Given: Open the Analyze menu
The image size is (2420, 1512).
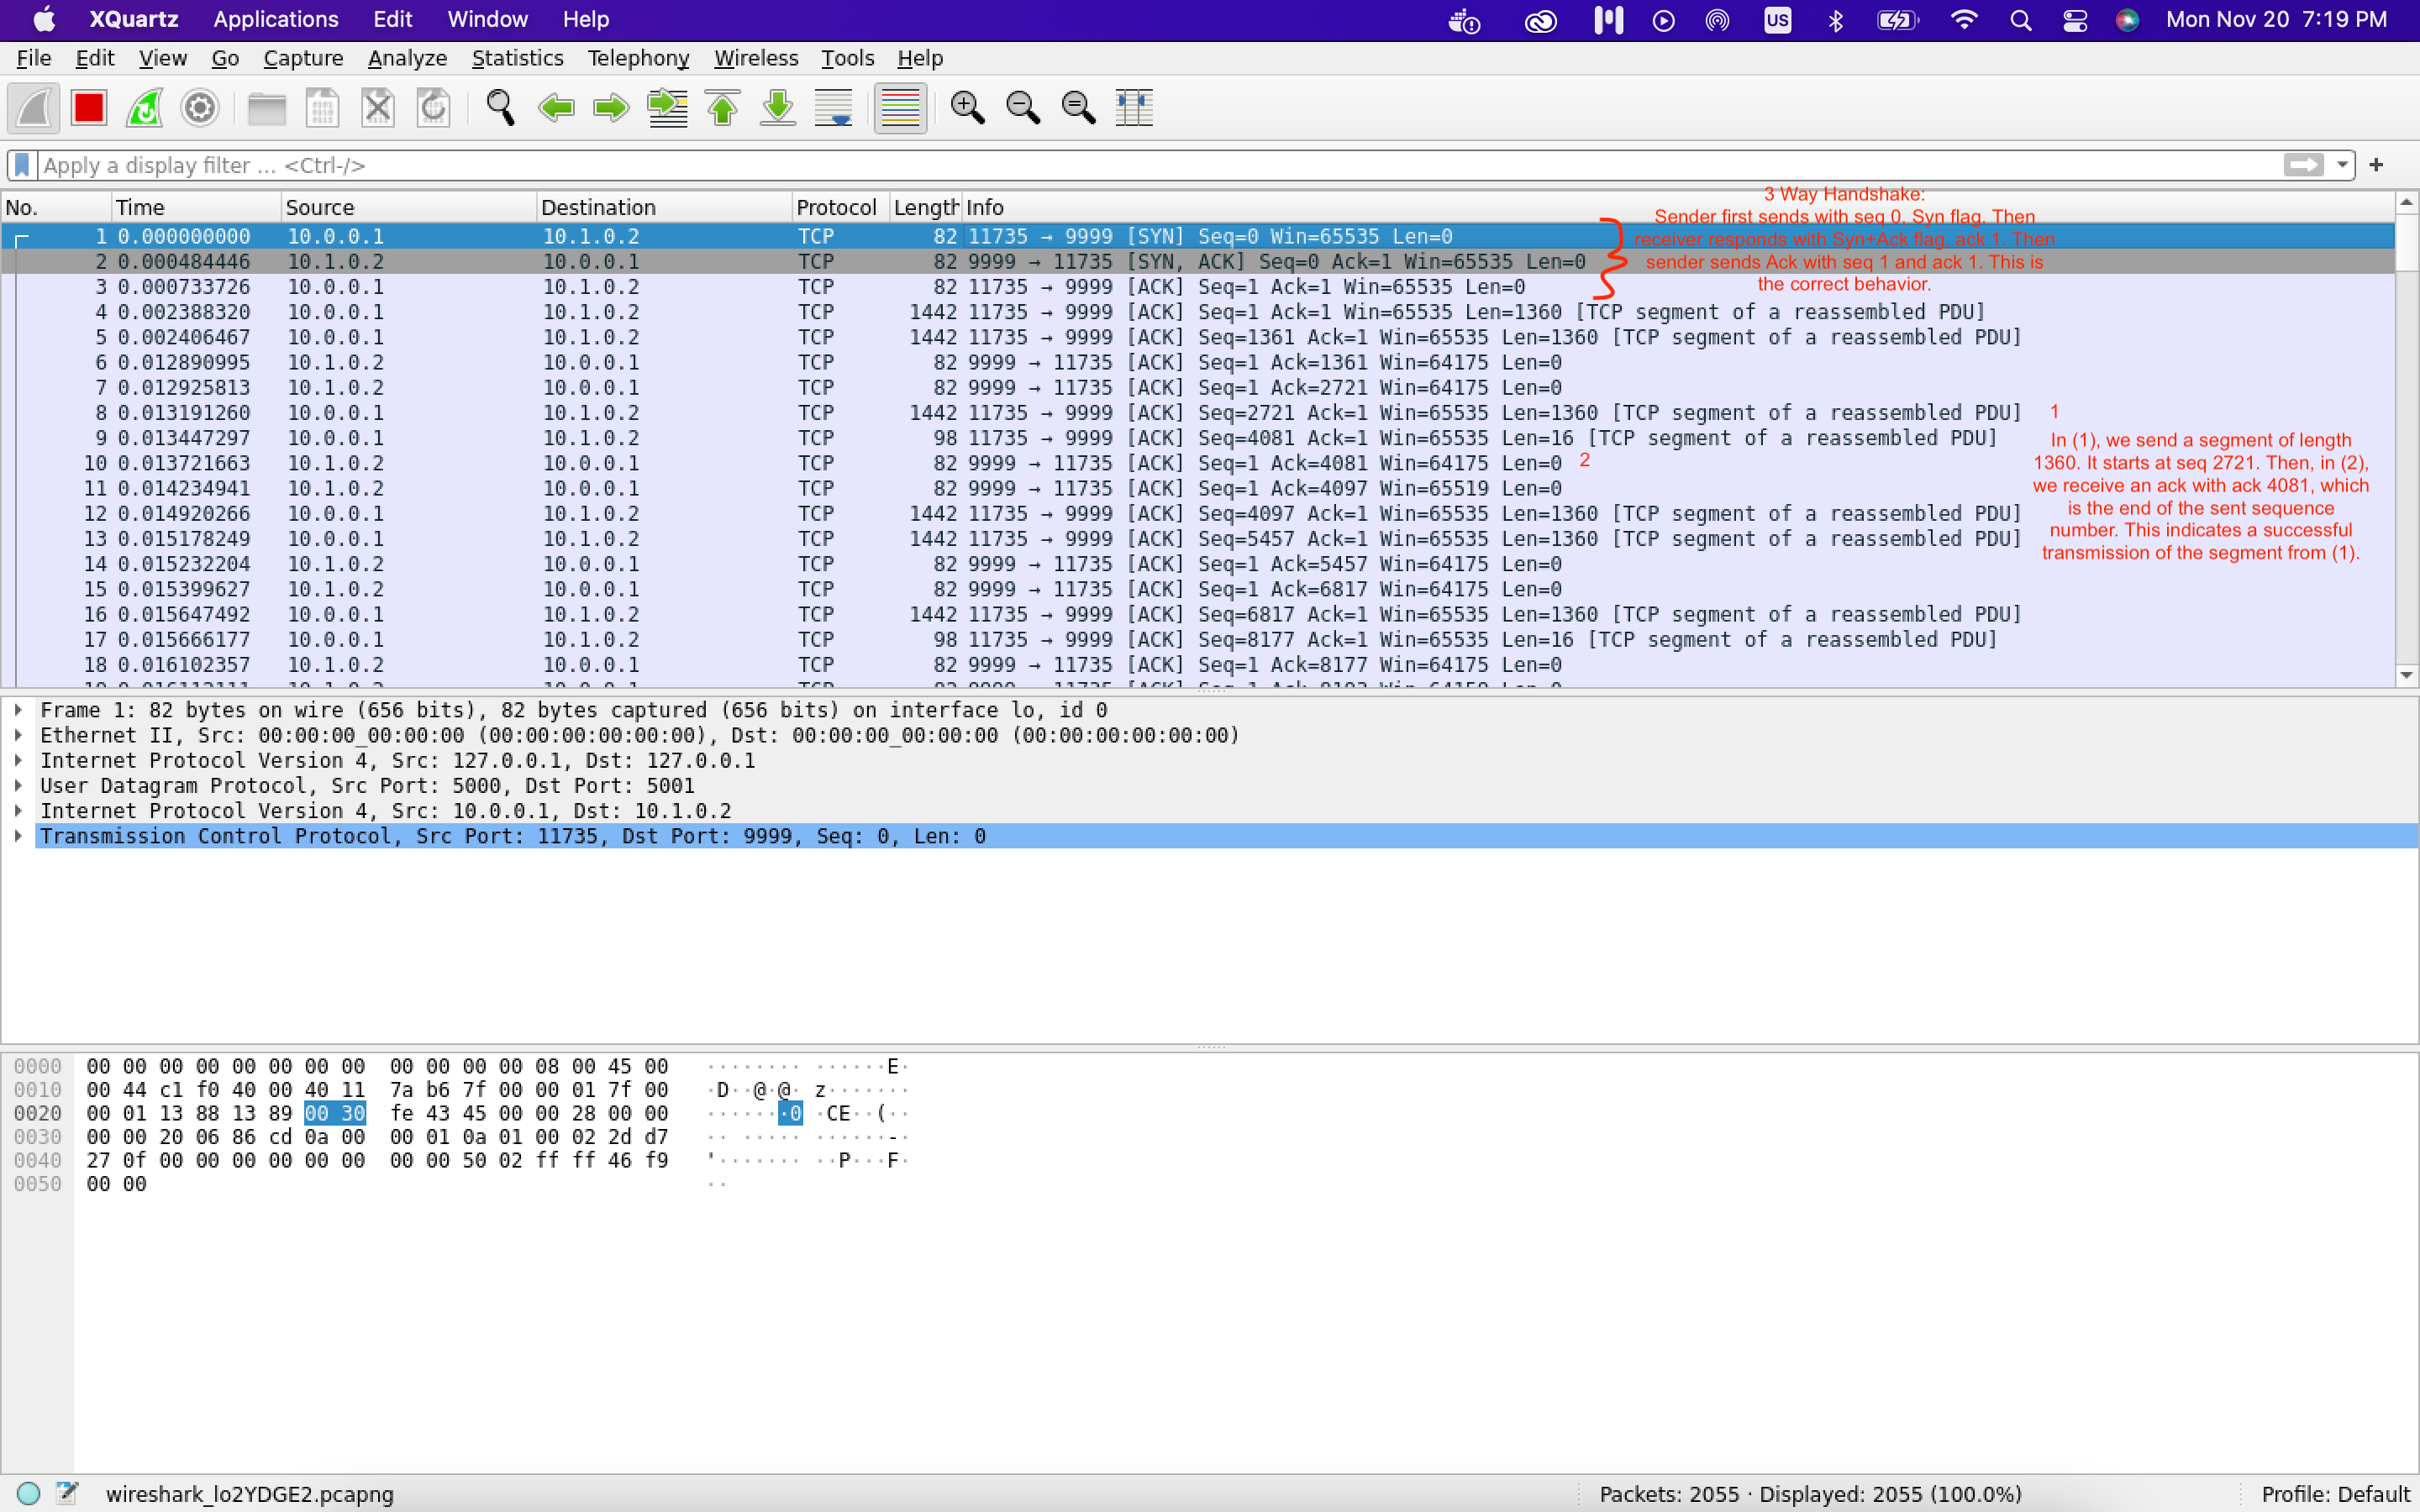Looking at the screenshot, I should coord(407,58).
